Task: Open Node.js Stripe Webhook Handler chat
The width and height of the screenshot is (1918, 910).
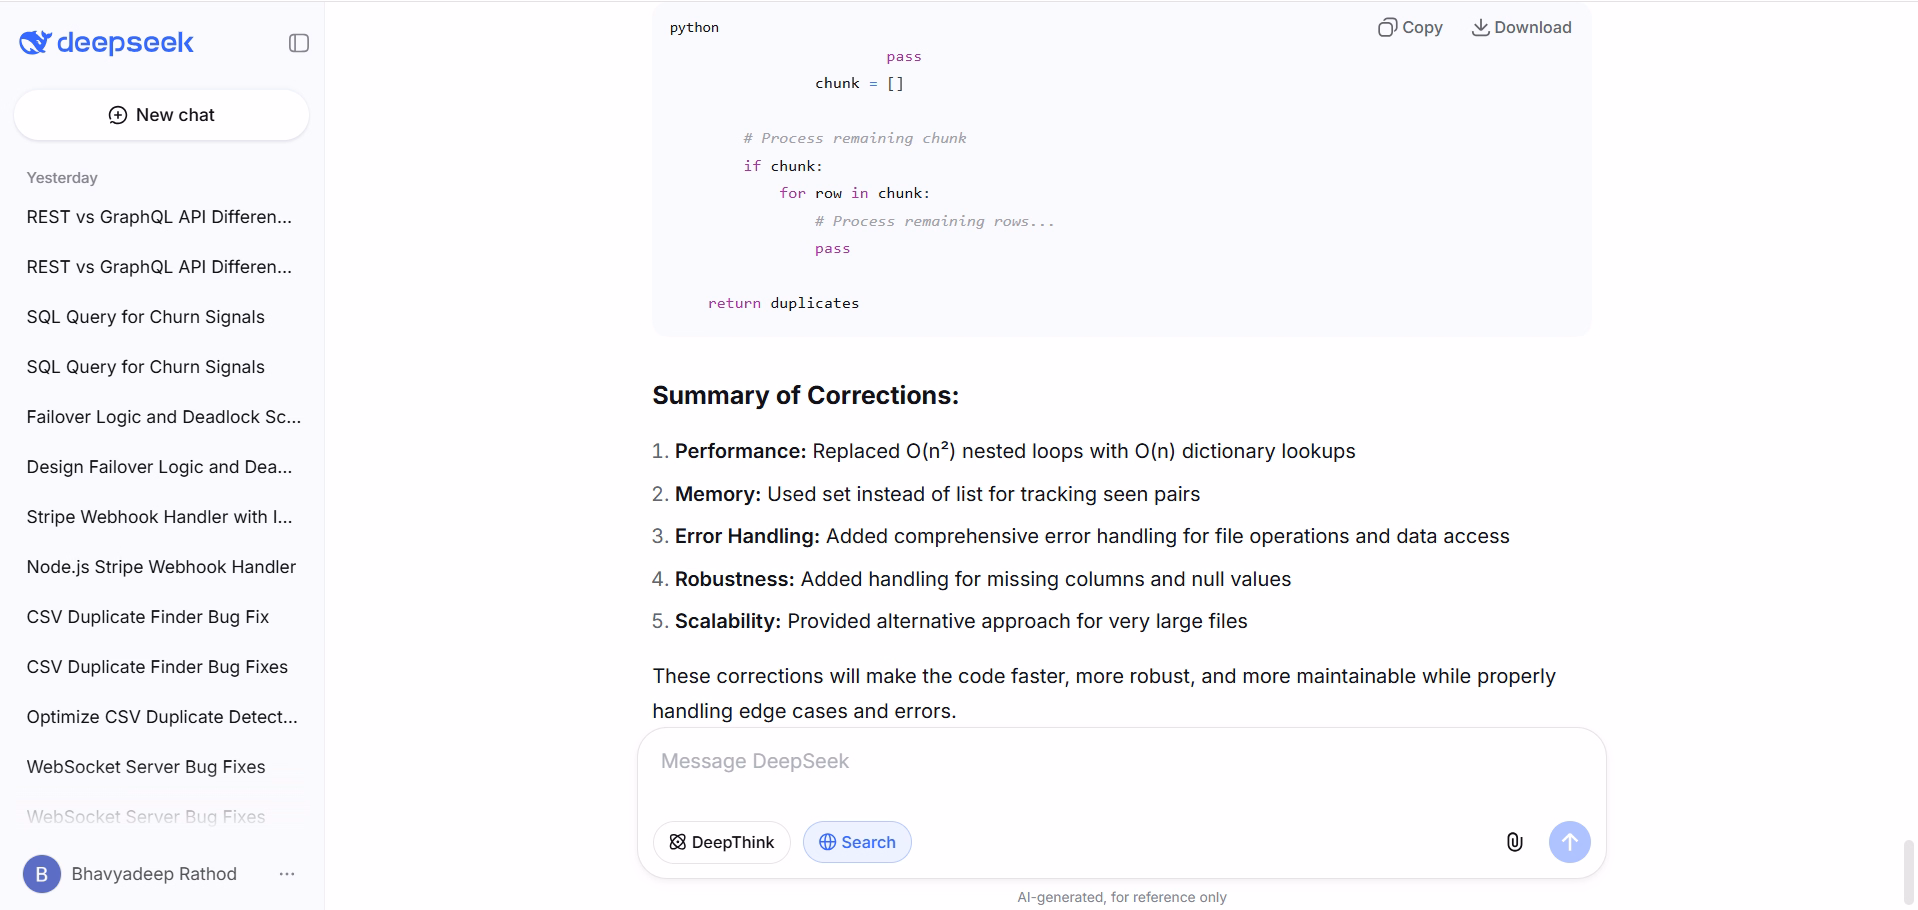Action: point(160,567)
